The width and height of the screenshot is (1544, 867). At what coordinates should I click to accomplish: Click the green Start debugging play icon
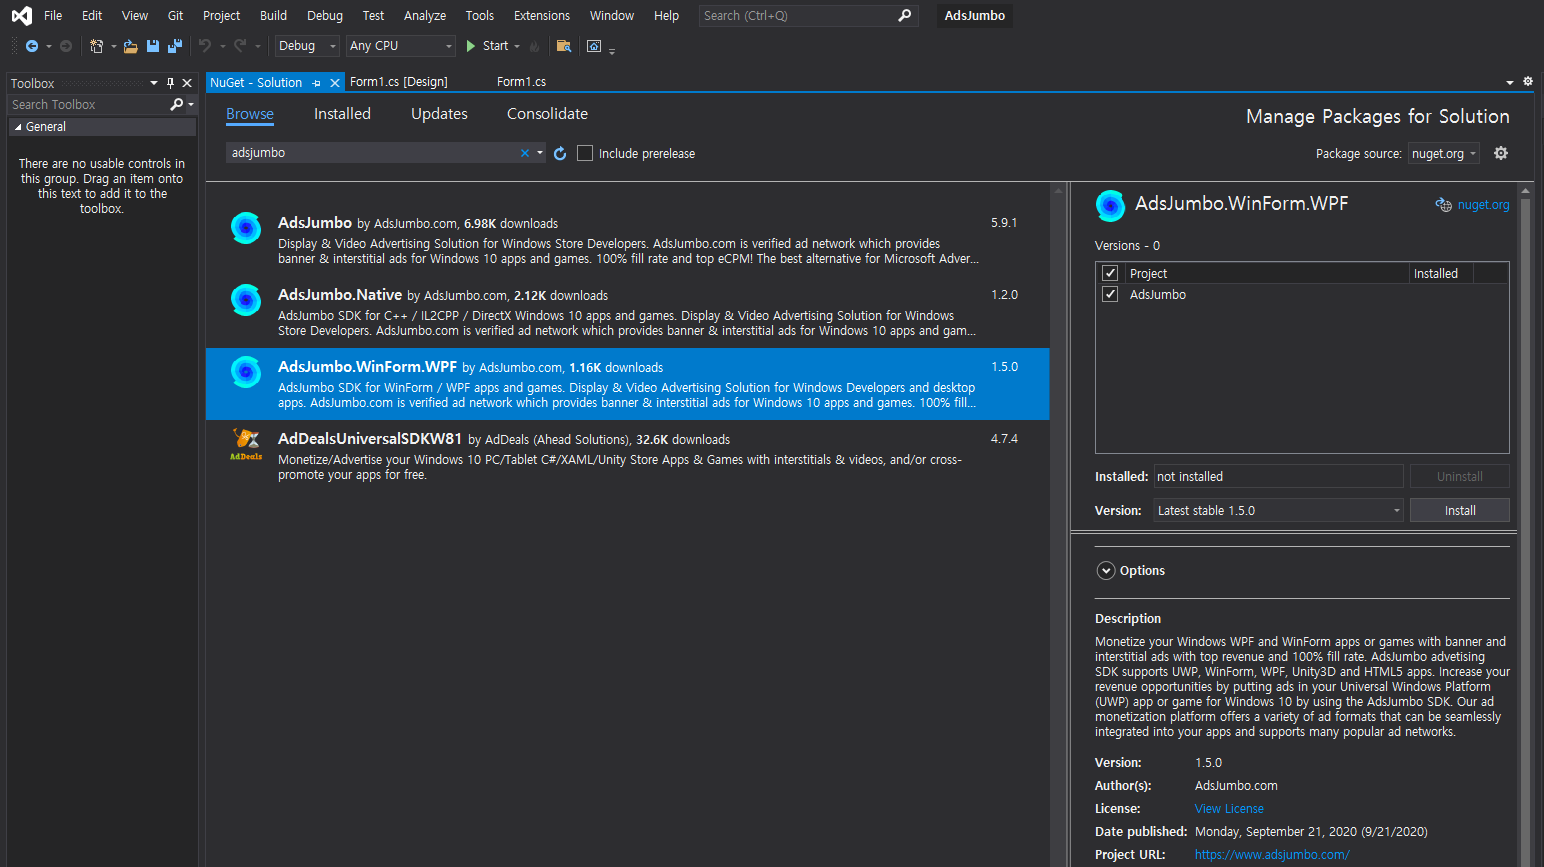[x=471, y=46]
